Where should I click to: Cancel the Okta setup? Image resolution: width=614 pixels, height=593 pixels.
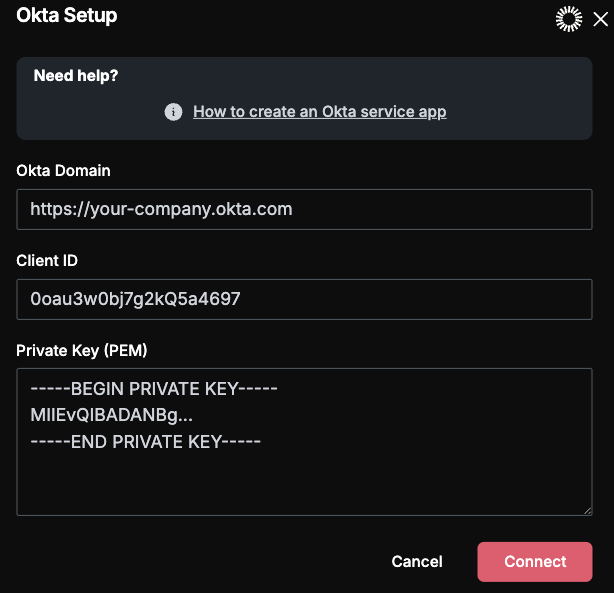click(x=417, y=562)
